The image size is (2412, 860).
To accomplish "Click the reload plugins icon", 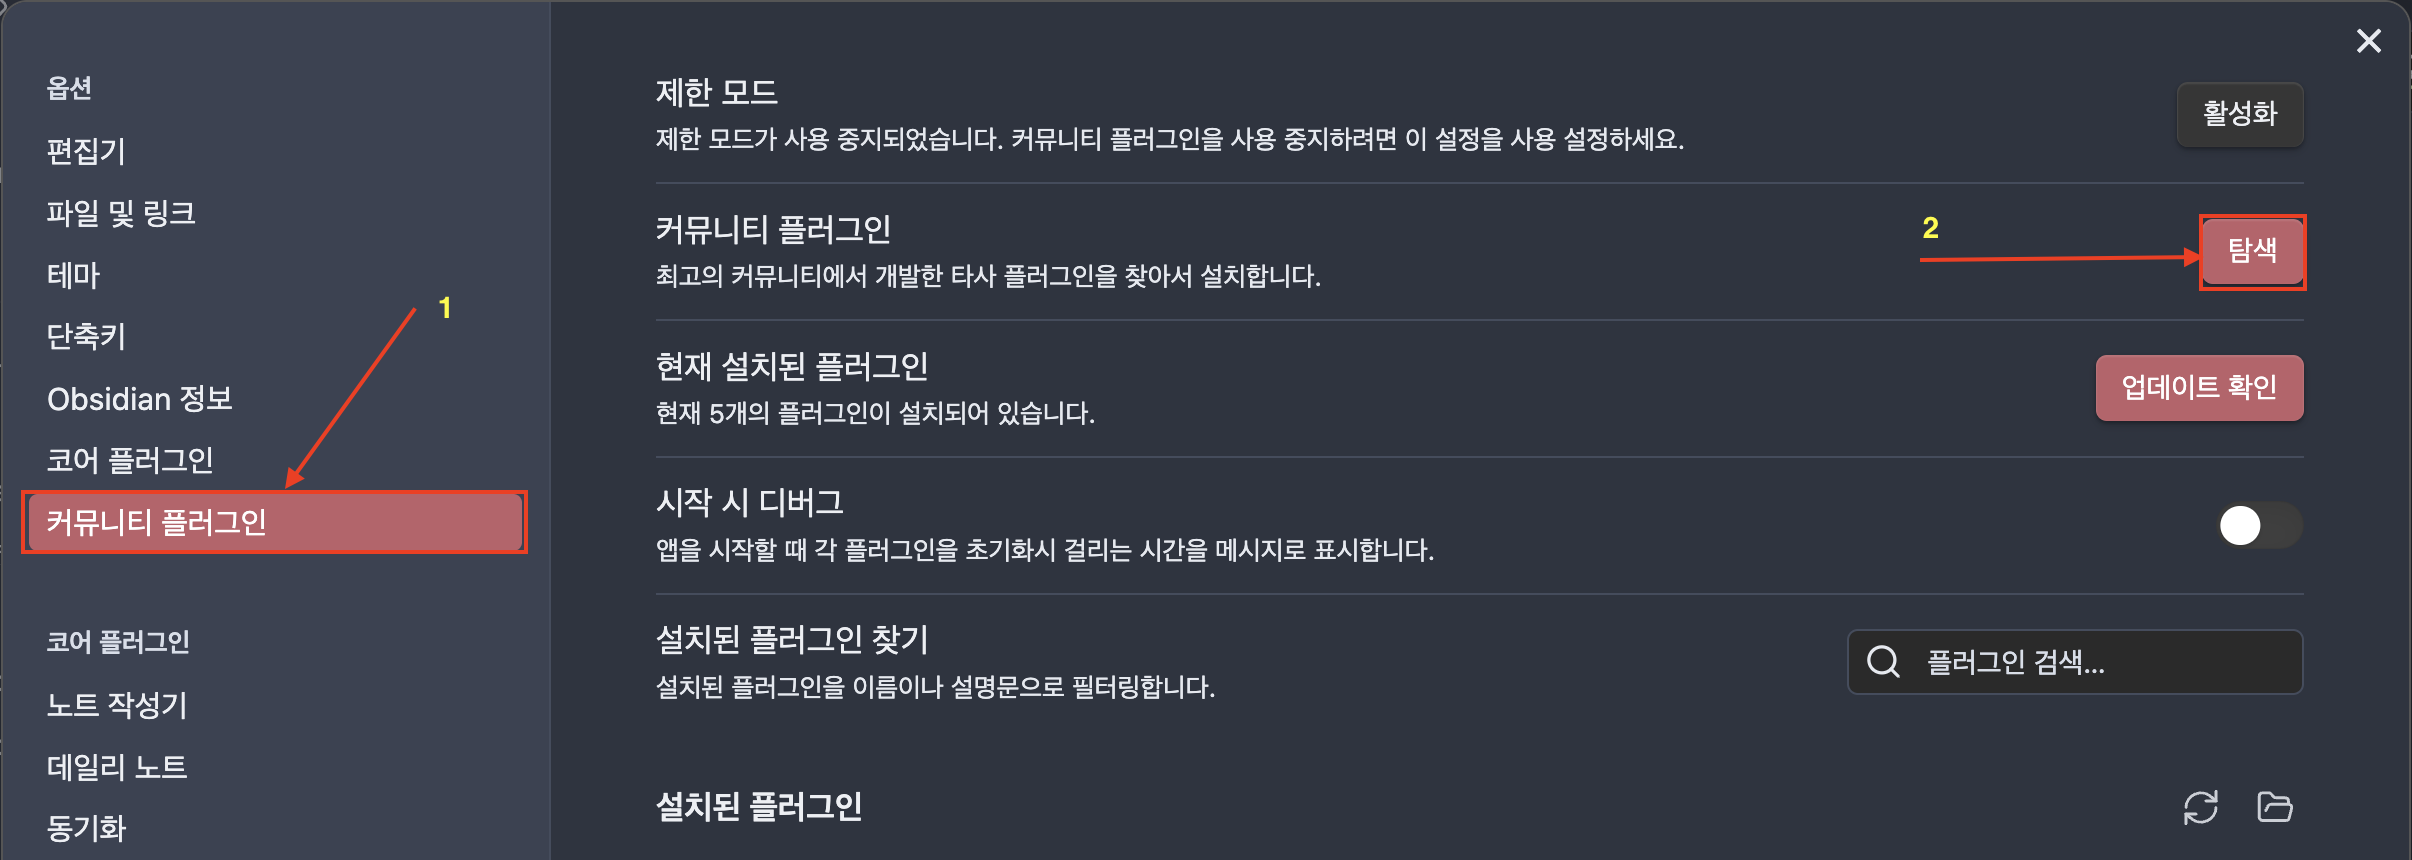I will click(2199, 807).
